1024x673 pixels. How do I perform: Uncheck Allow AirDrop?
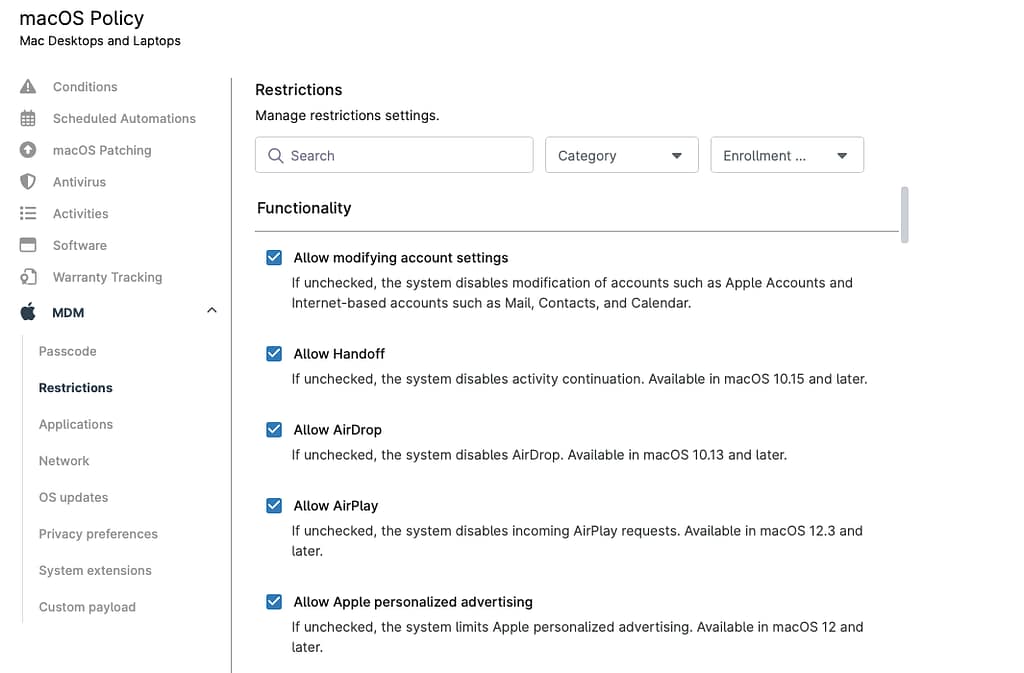(274, 429)
